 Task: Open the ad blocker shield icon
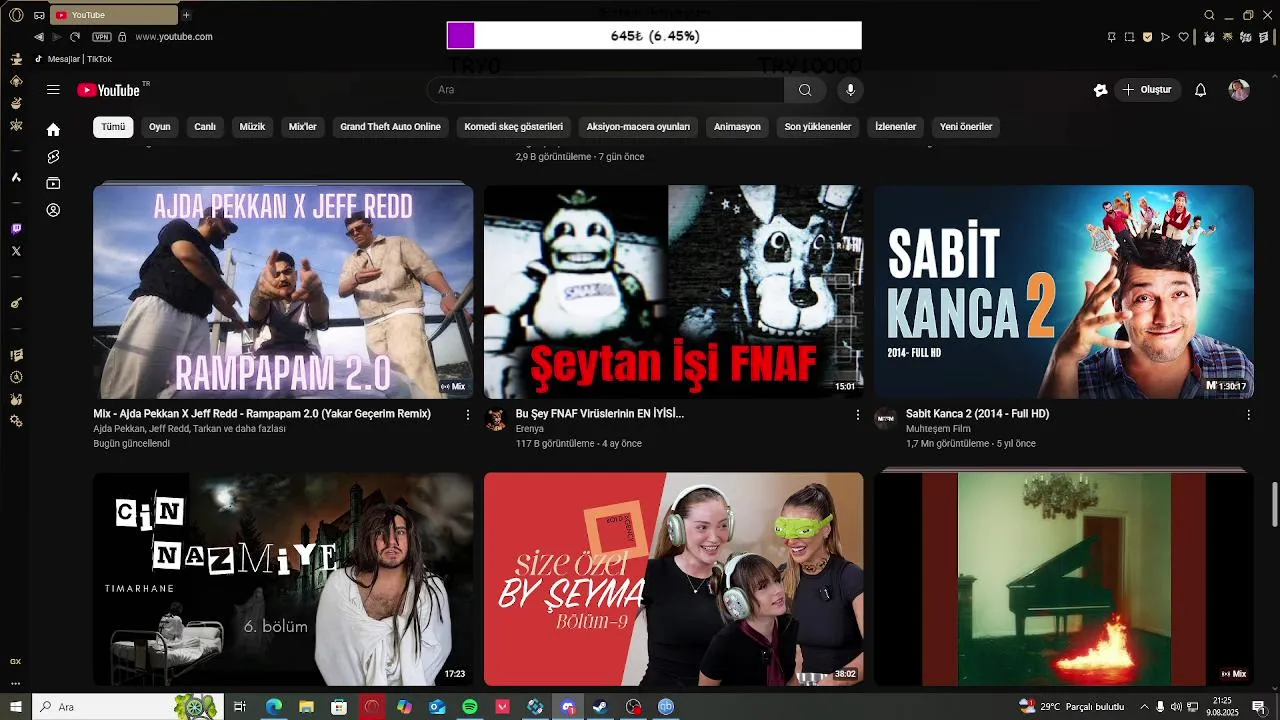1147,37
